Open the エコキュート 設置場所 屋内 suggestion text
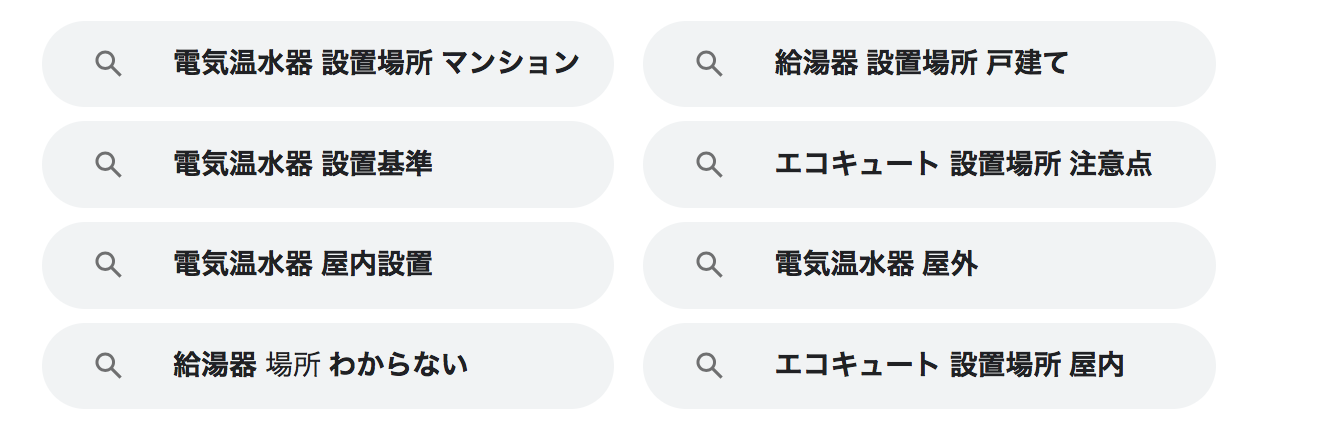This screenshot has height=446, width=1322. pyautogui.click(x=949, y=366)
